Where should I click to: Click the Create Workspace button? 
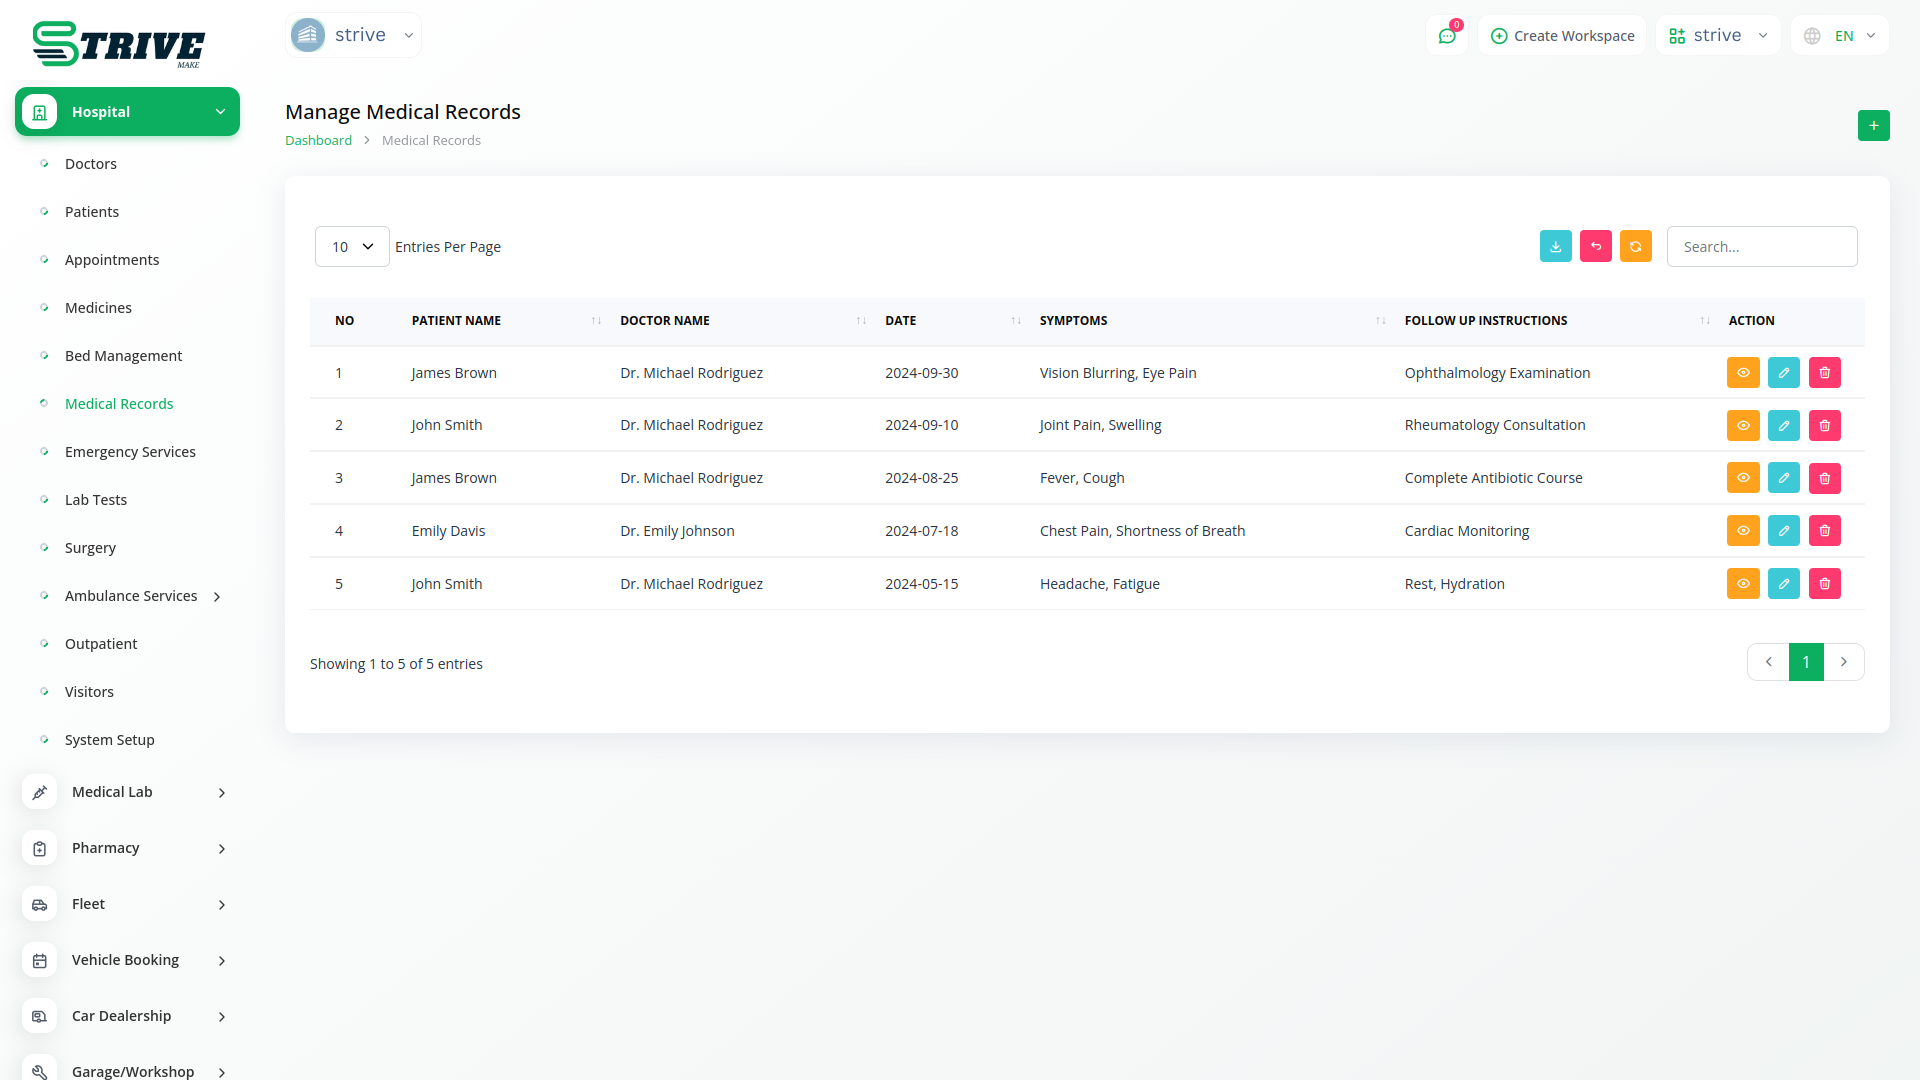(x=1562, y=36)
